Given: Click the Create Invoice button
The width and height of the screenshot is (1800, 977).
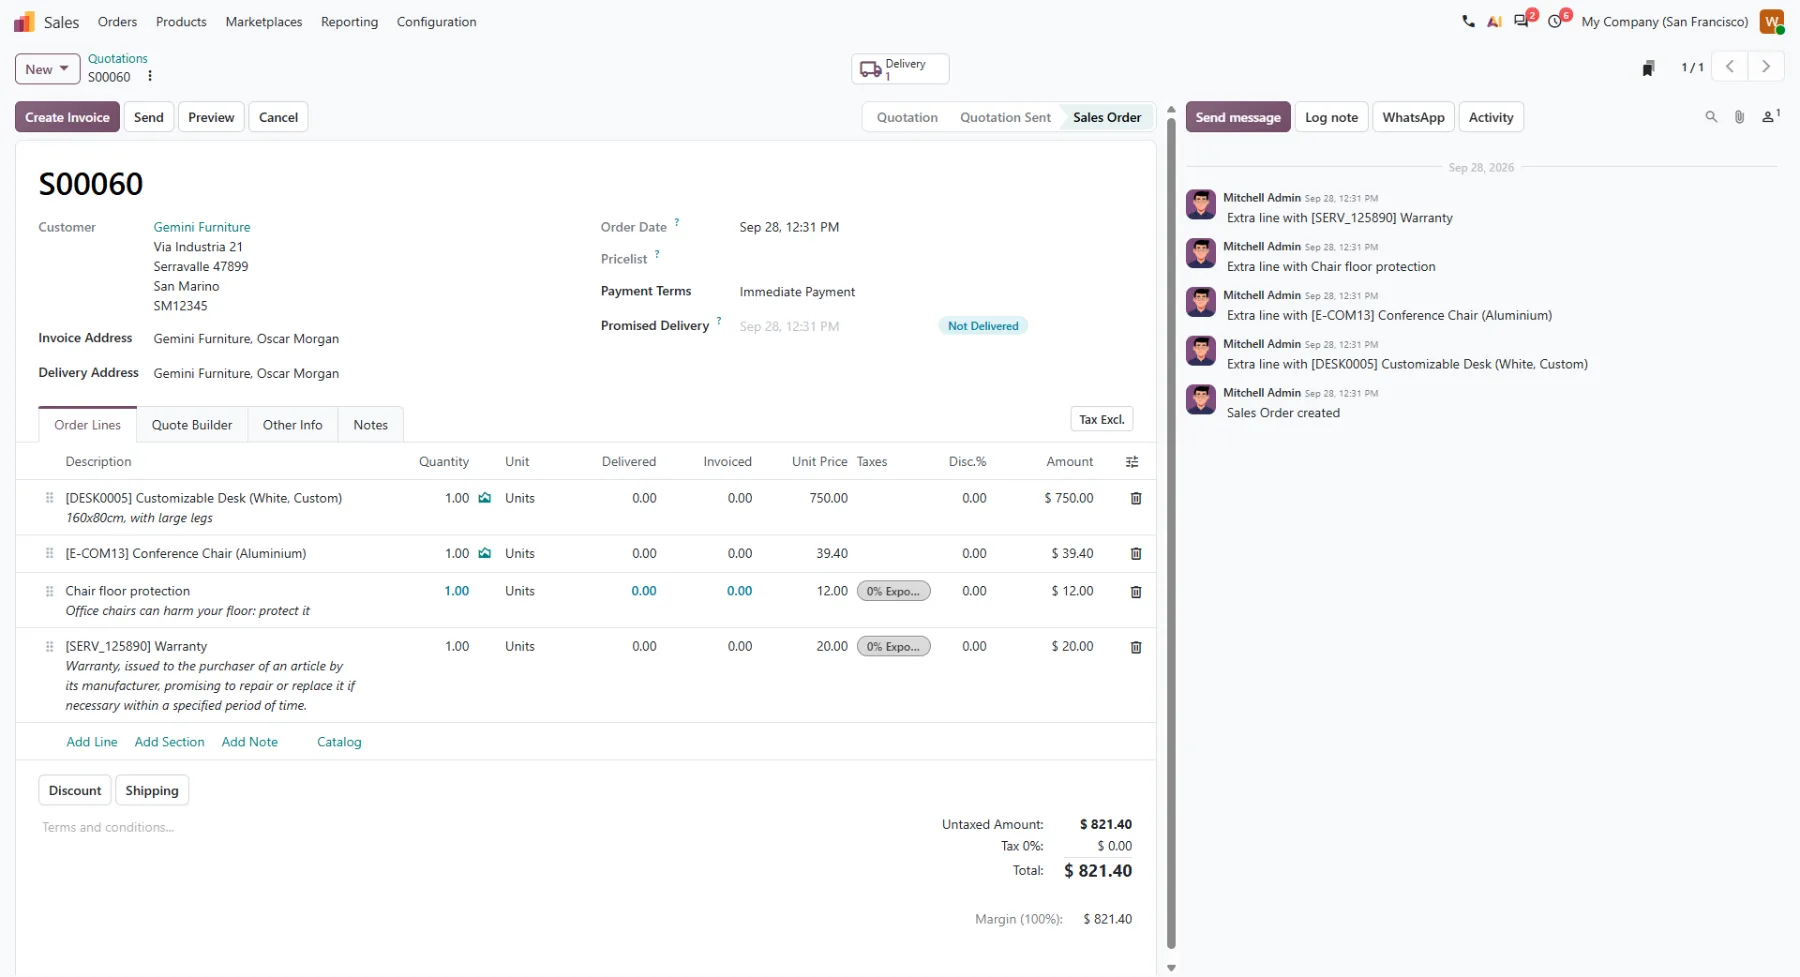Looking at the screenshot, I should [x=67, y=117].
